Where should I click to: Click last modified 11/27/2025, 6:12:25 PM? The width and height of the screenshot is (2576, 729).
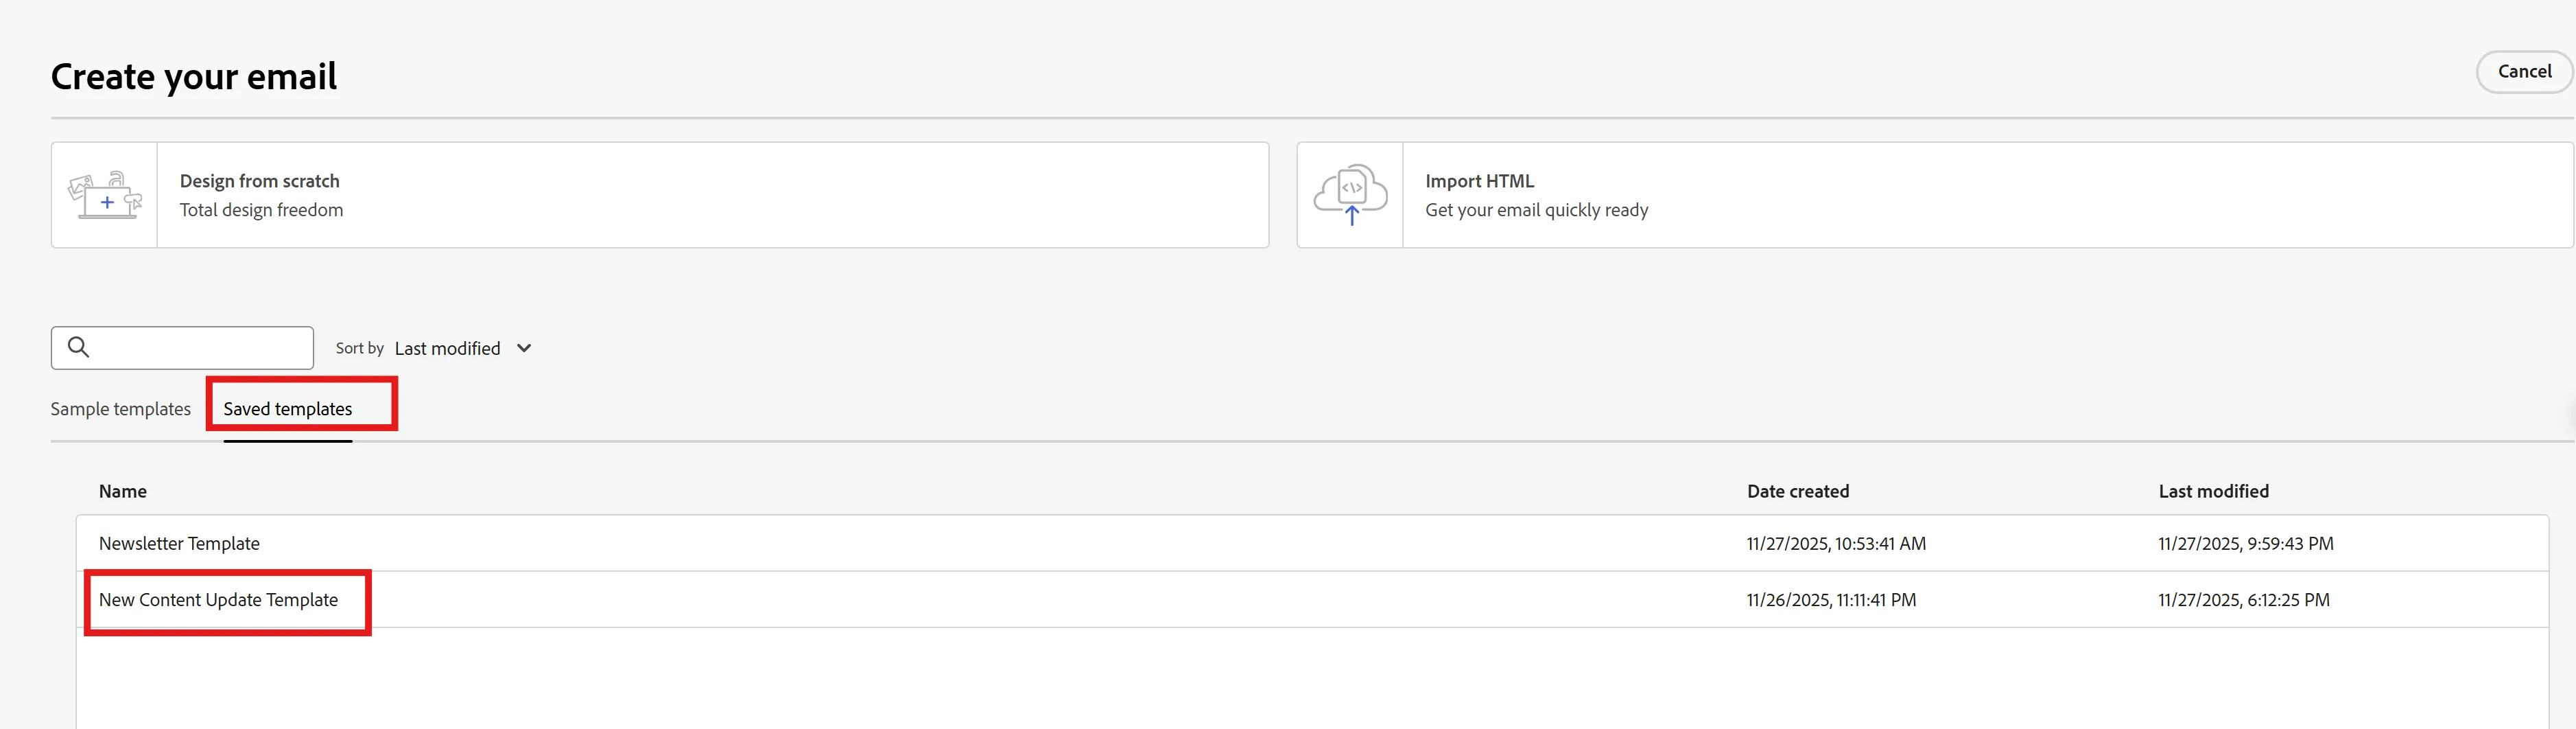click(x=2244, y=600)
